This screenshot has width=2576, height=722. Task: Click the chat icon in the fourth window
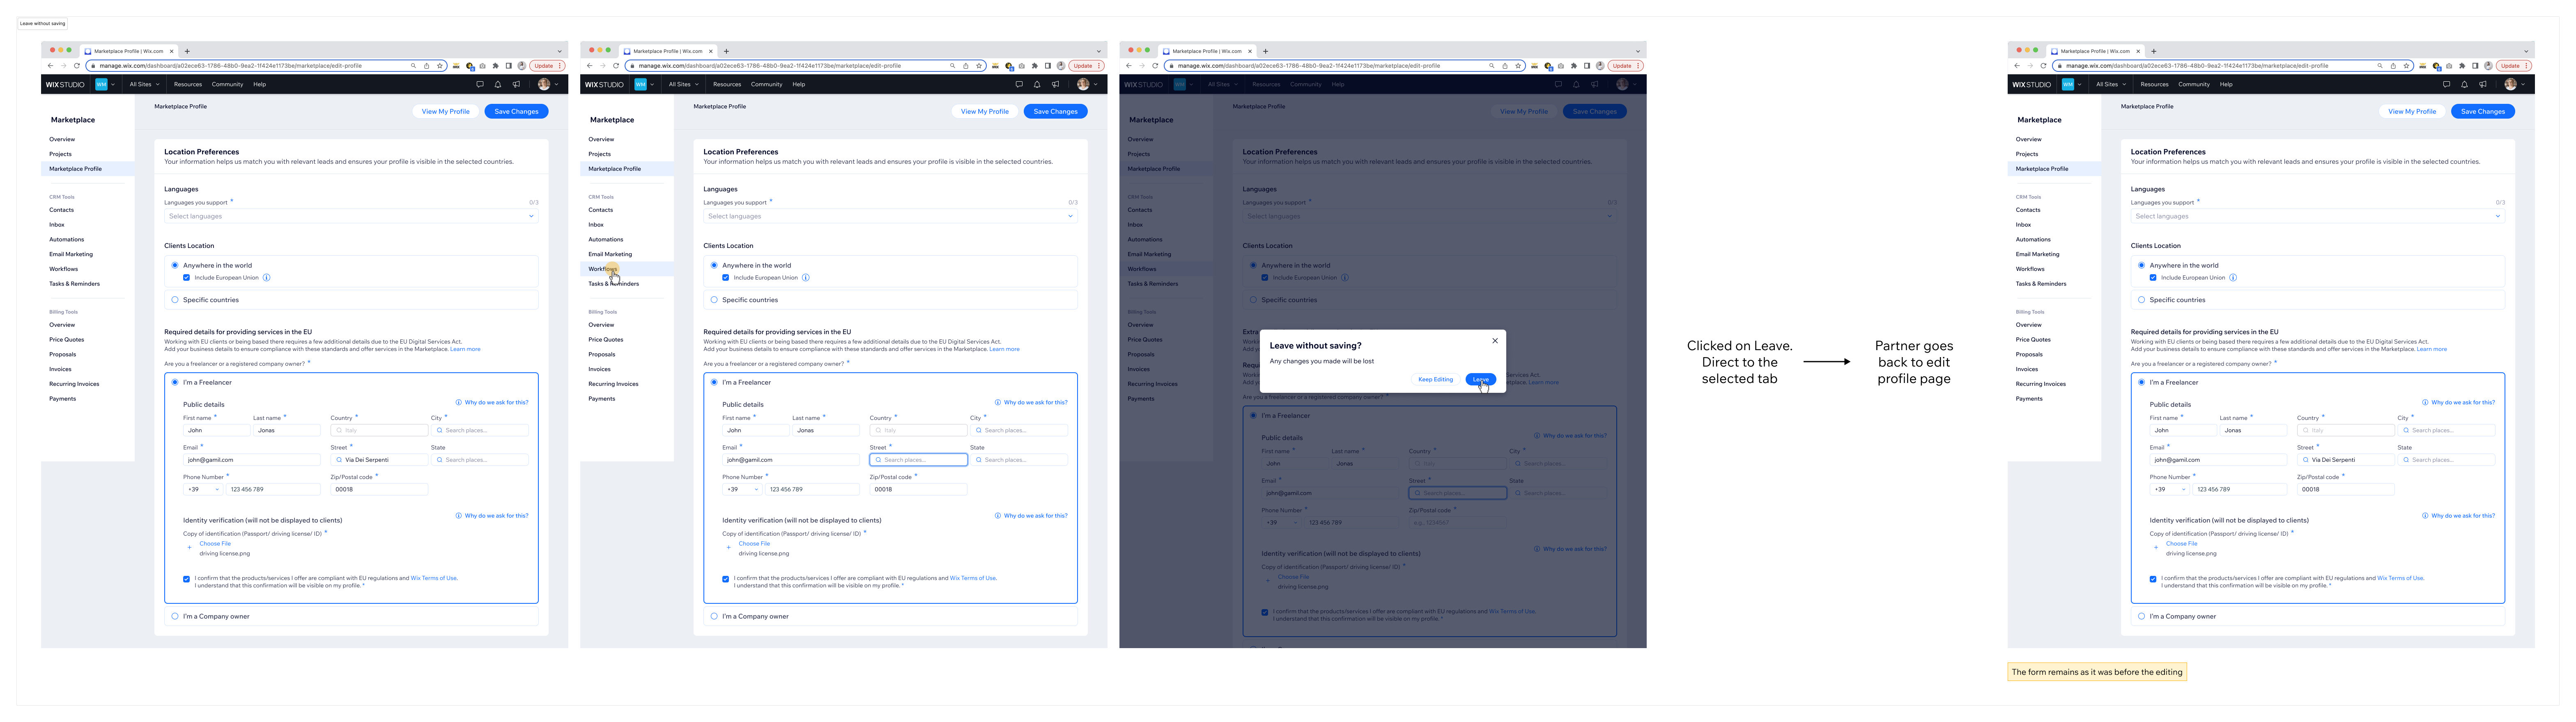[x=2447, y=84]
